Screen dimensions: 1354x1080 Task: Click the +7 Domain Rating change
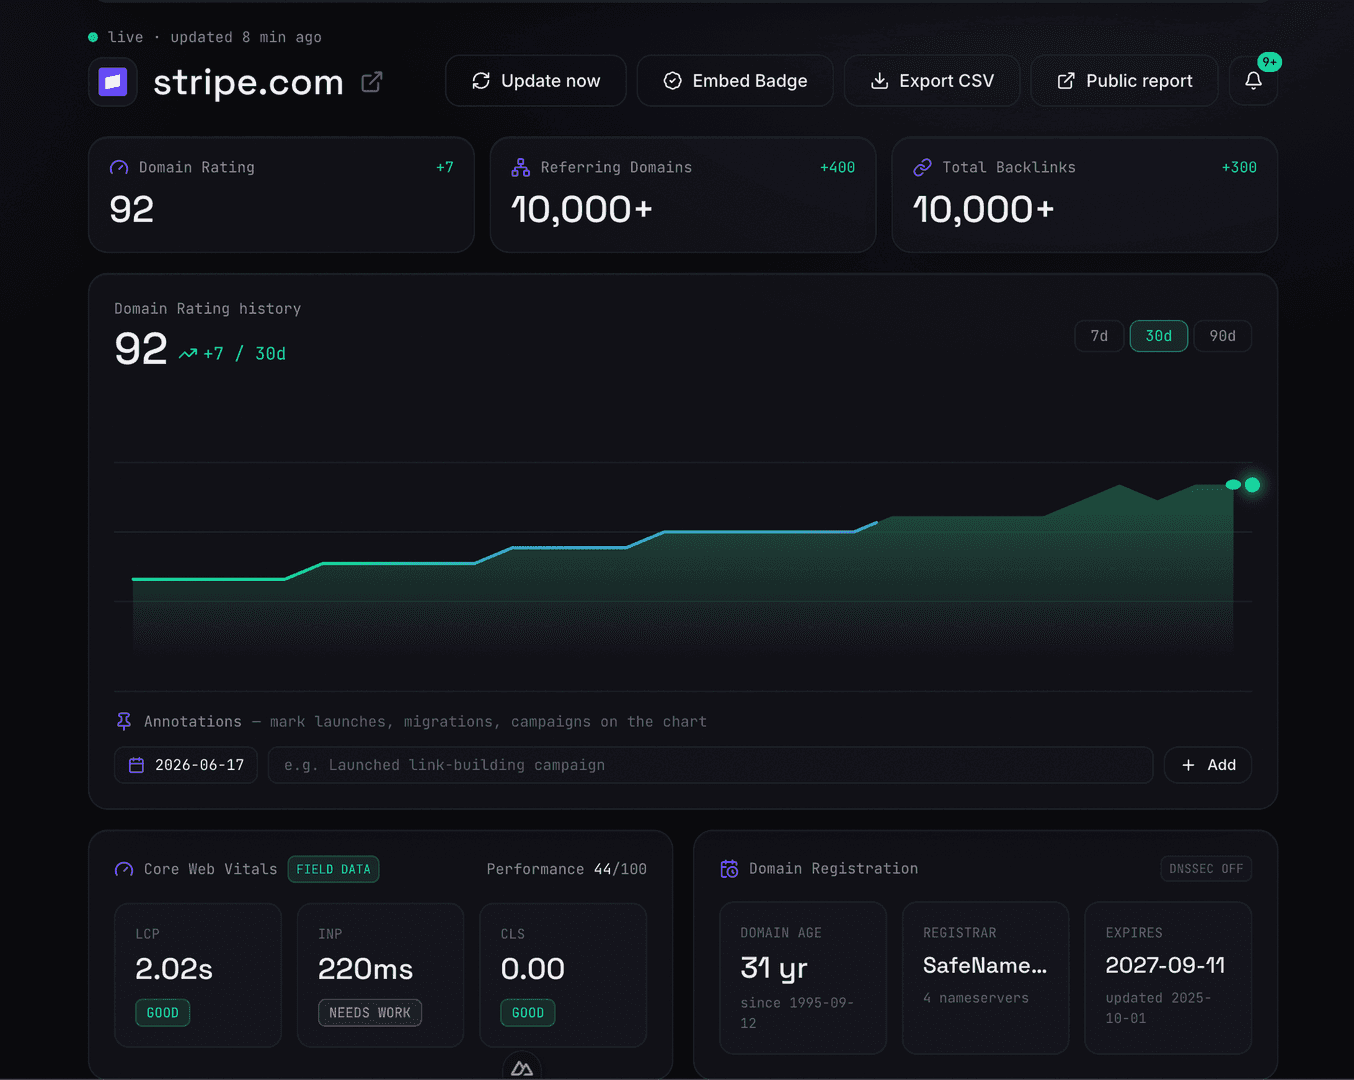point(445,168)
